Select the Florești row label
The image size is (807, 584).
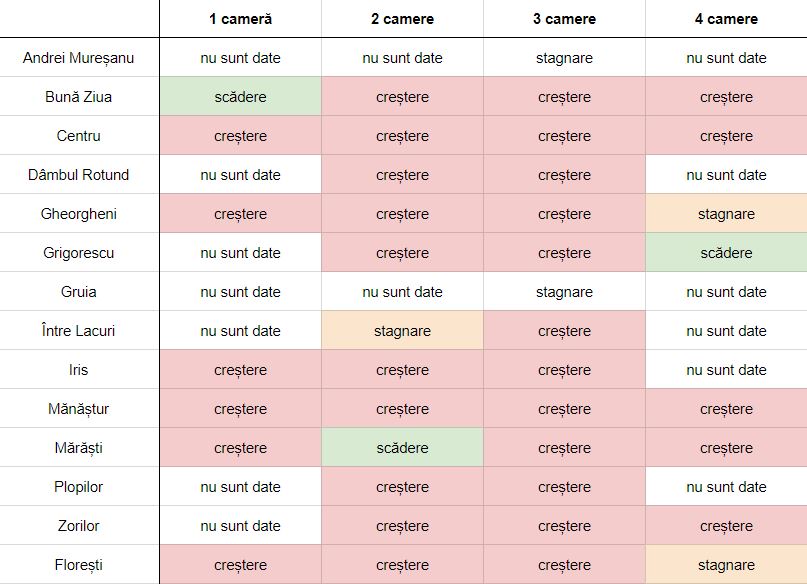click(78, 565)
